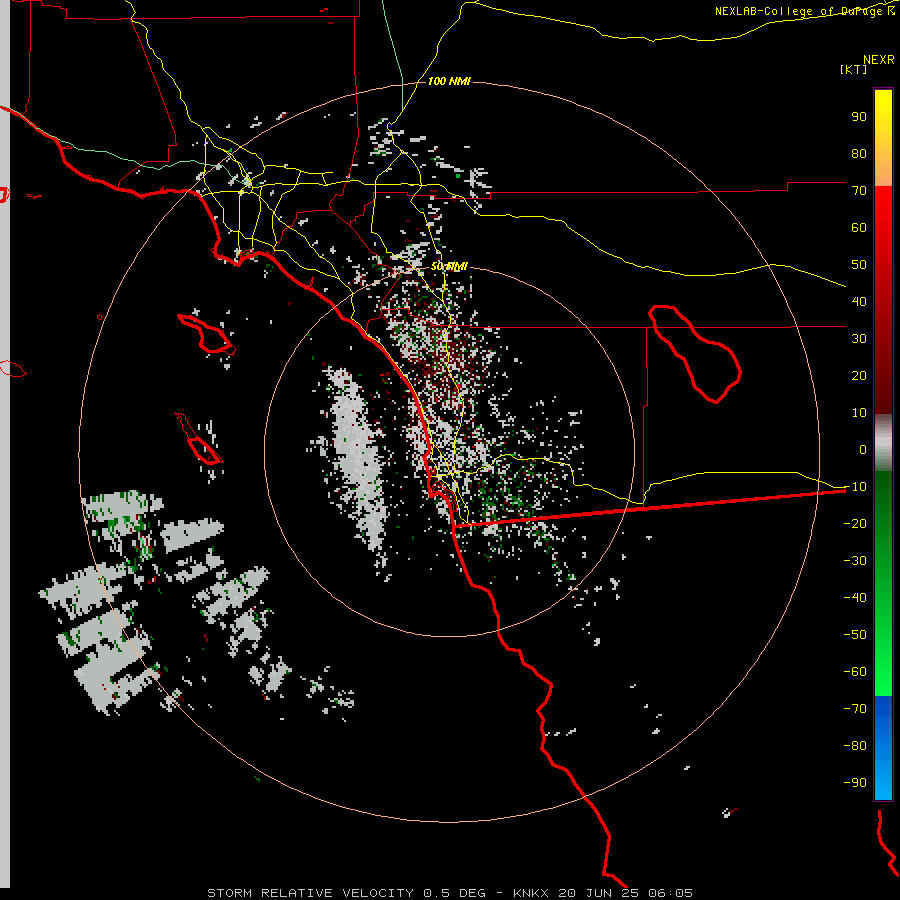Click the -70 value on the velocity scale
900x900 pixels.
coord(855,709)
